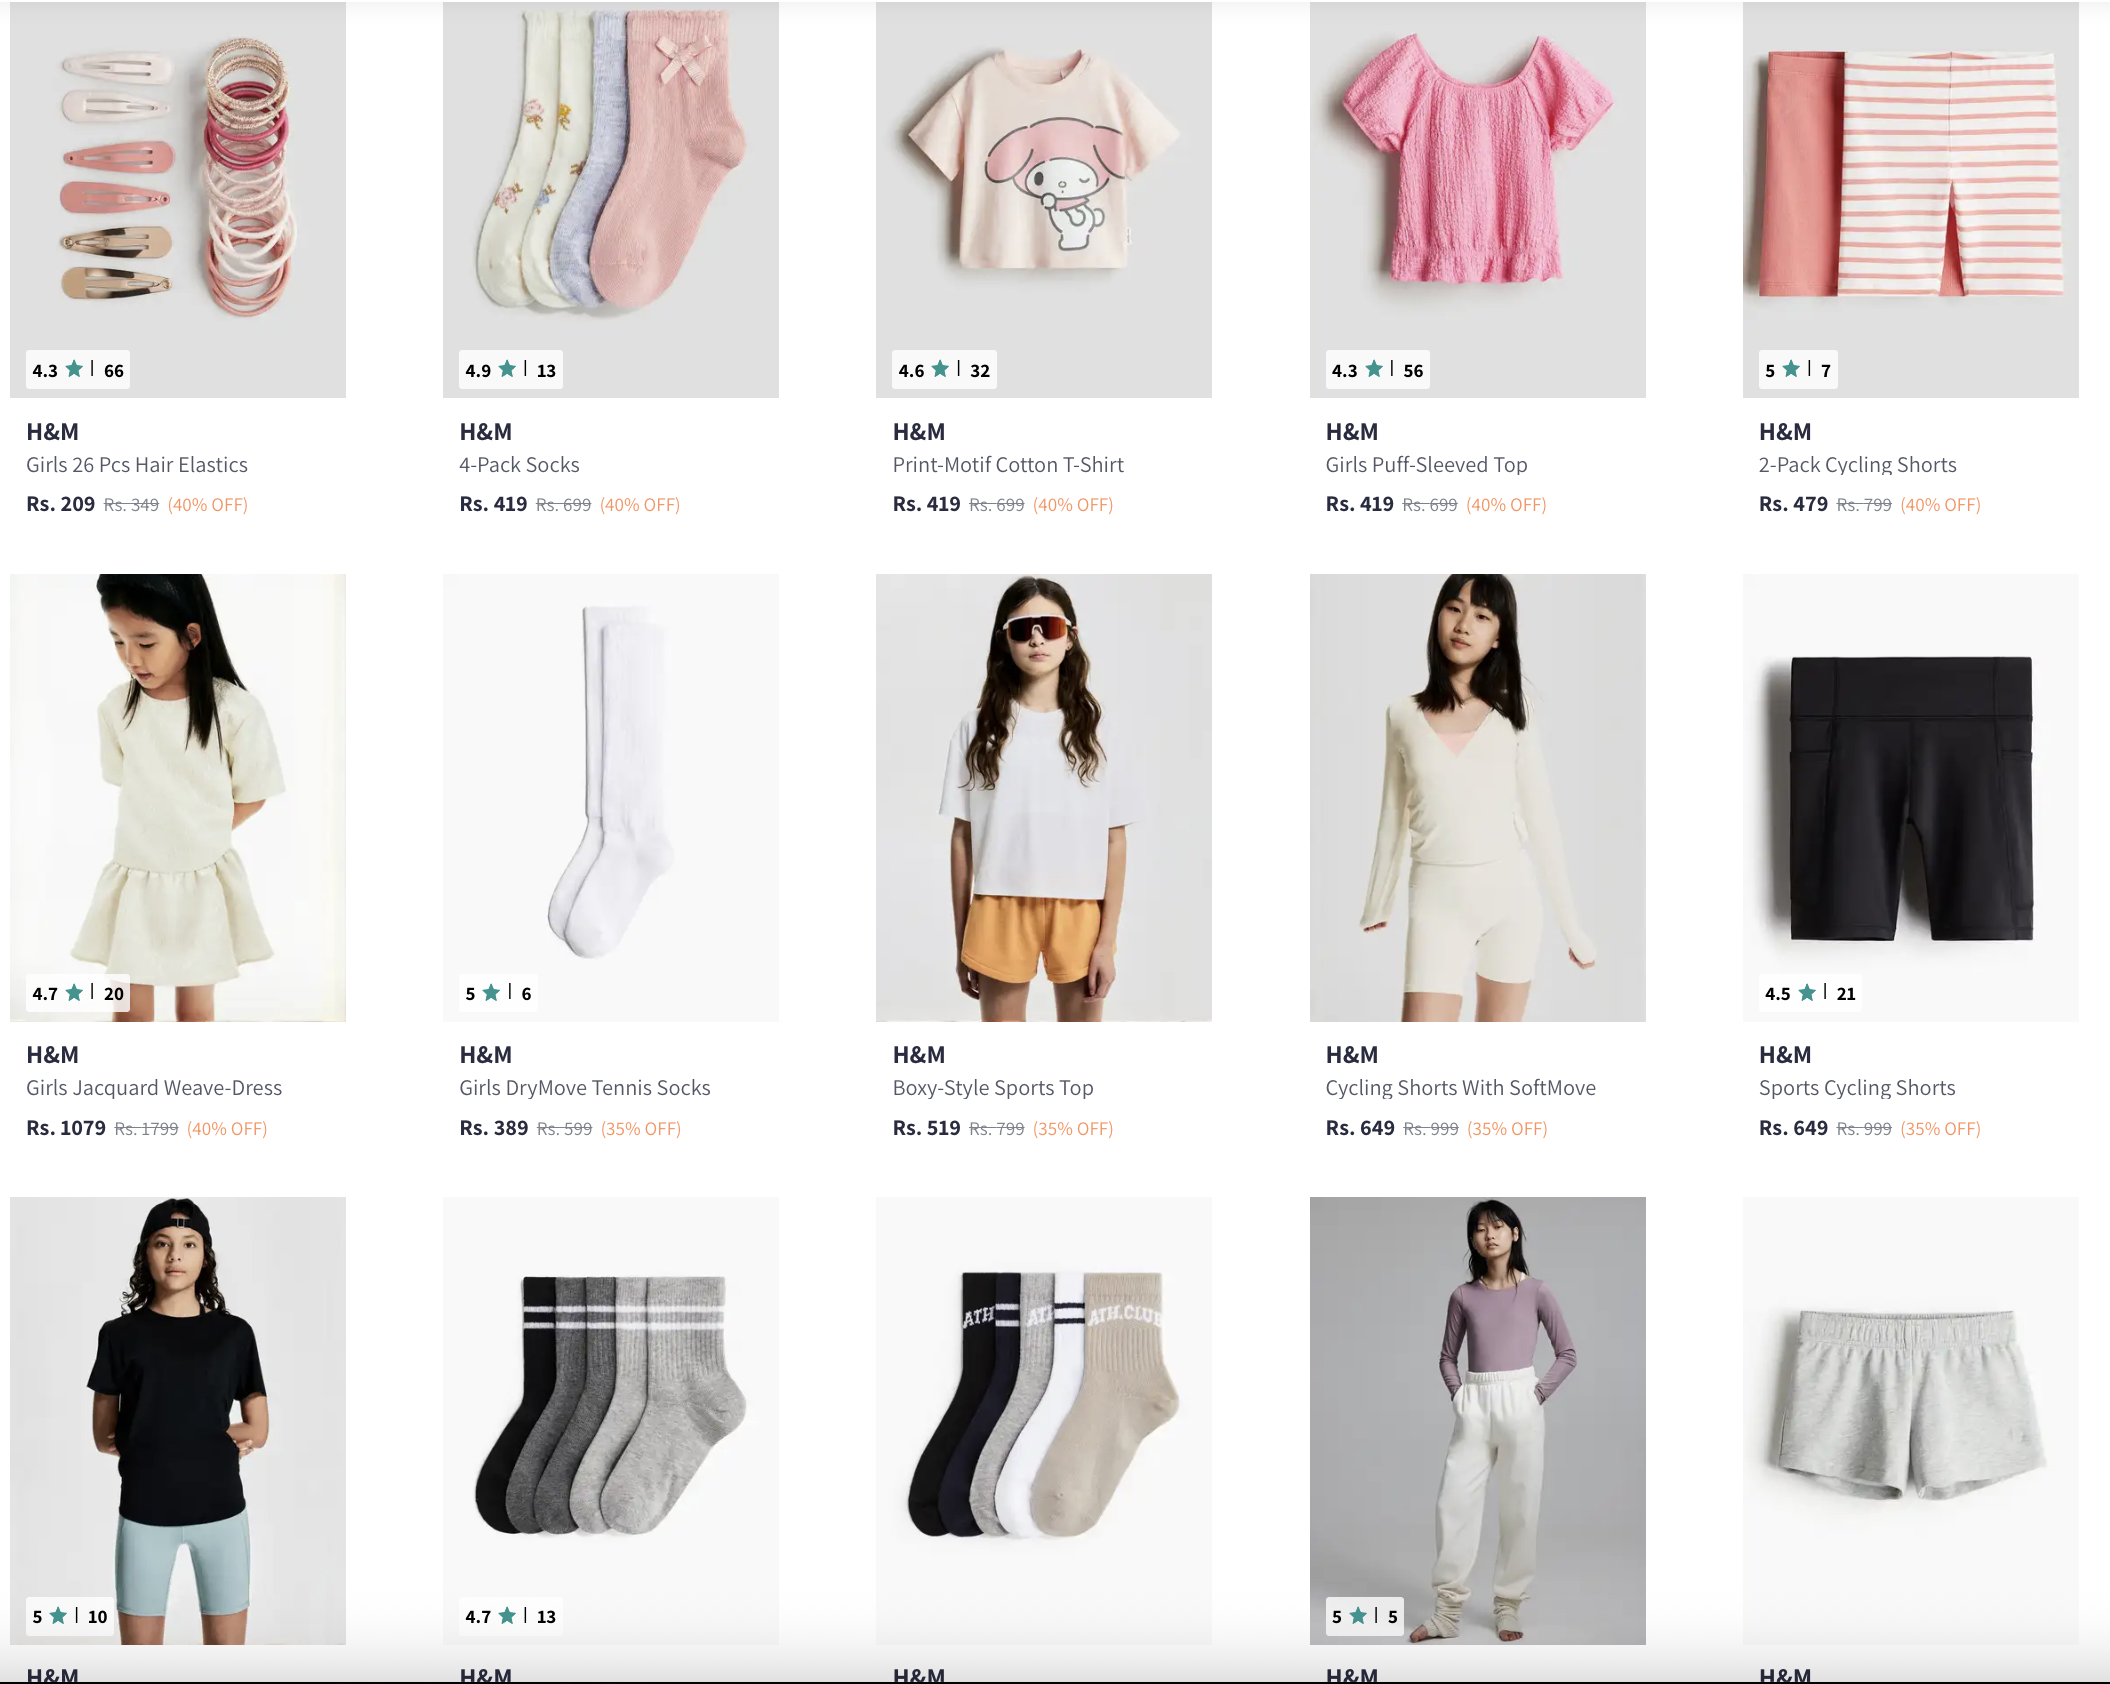Select the Girls Jacquard Weave-Dress title
Image resolution: width=2110 pixels, height=1684 pixels.
point(154,1088)
